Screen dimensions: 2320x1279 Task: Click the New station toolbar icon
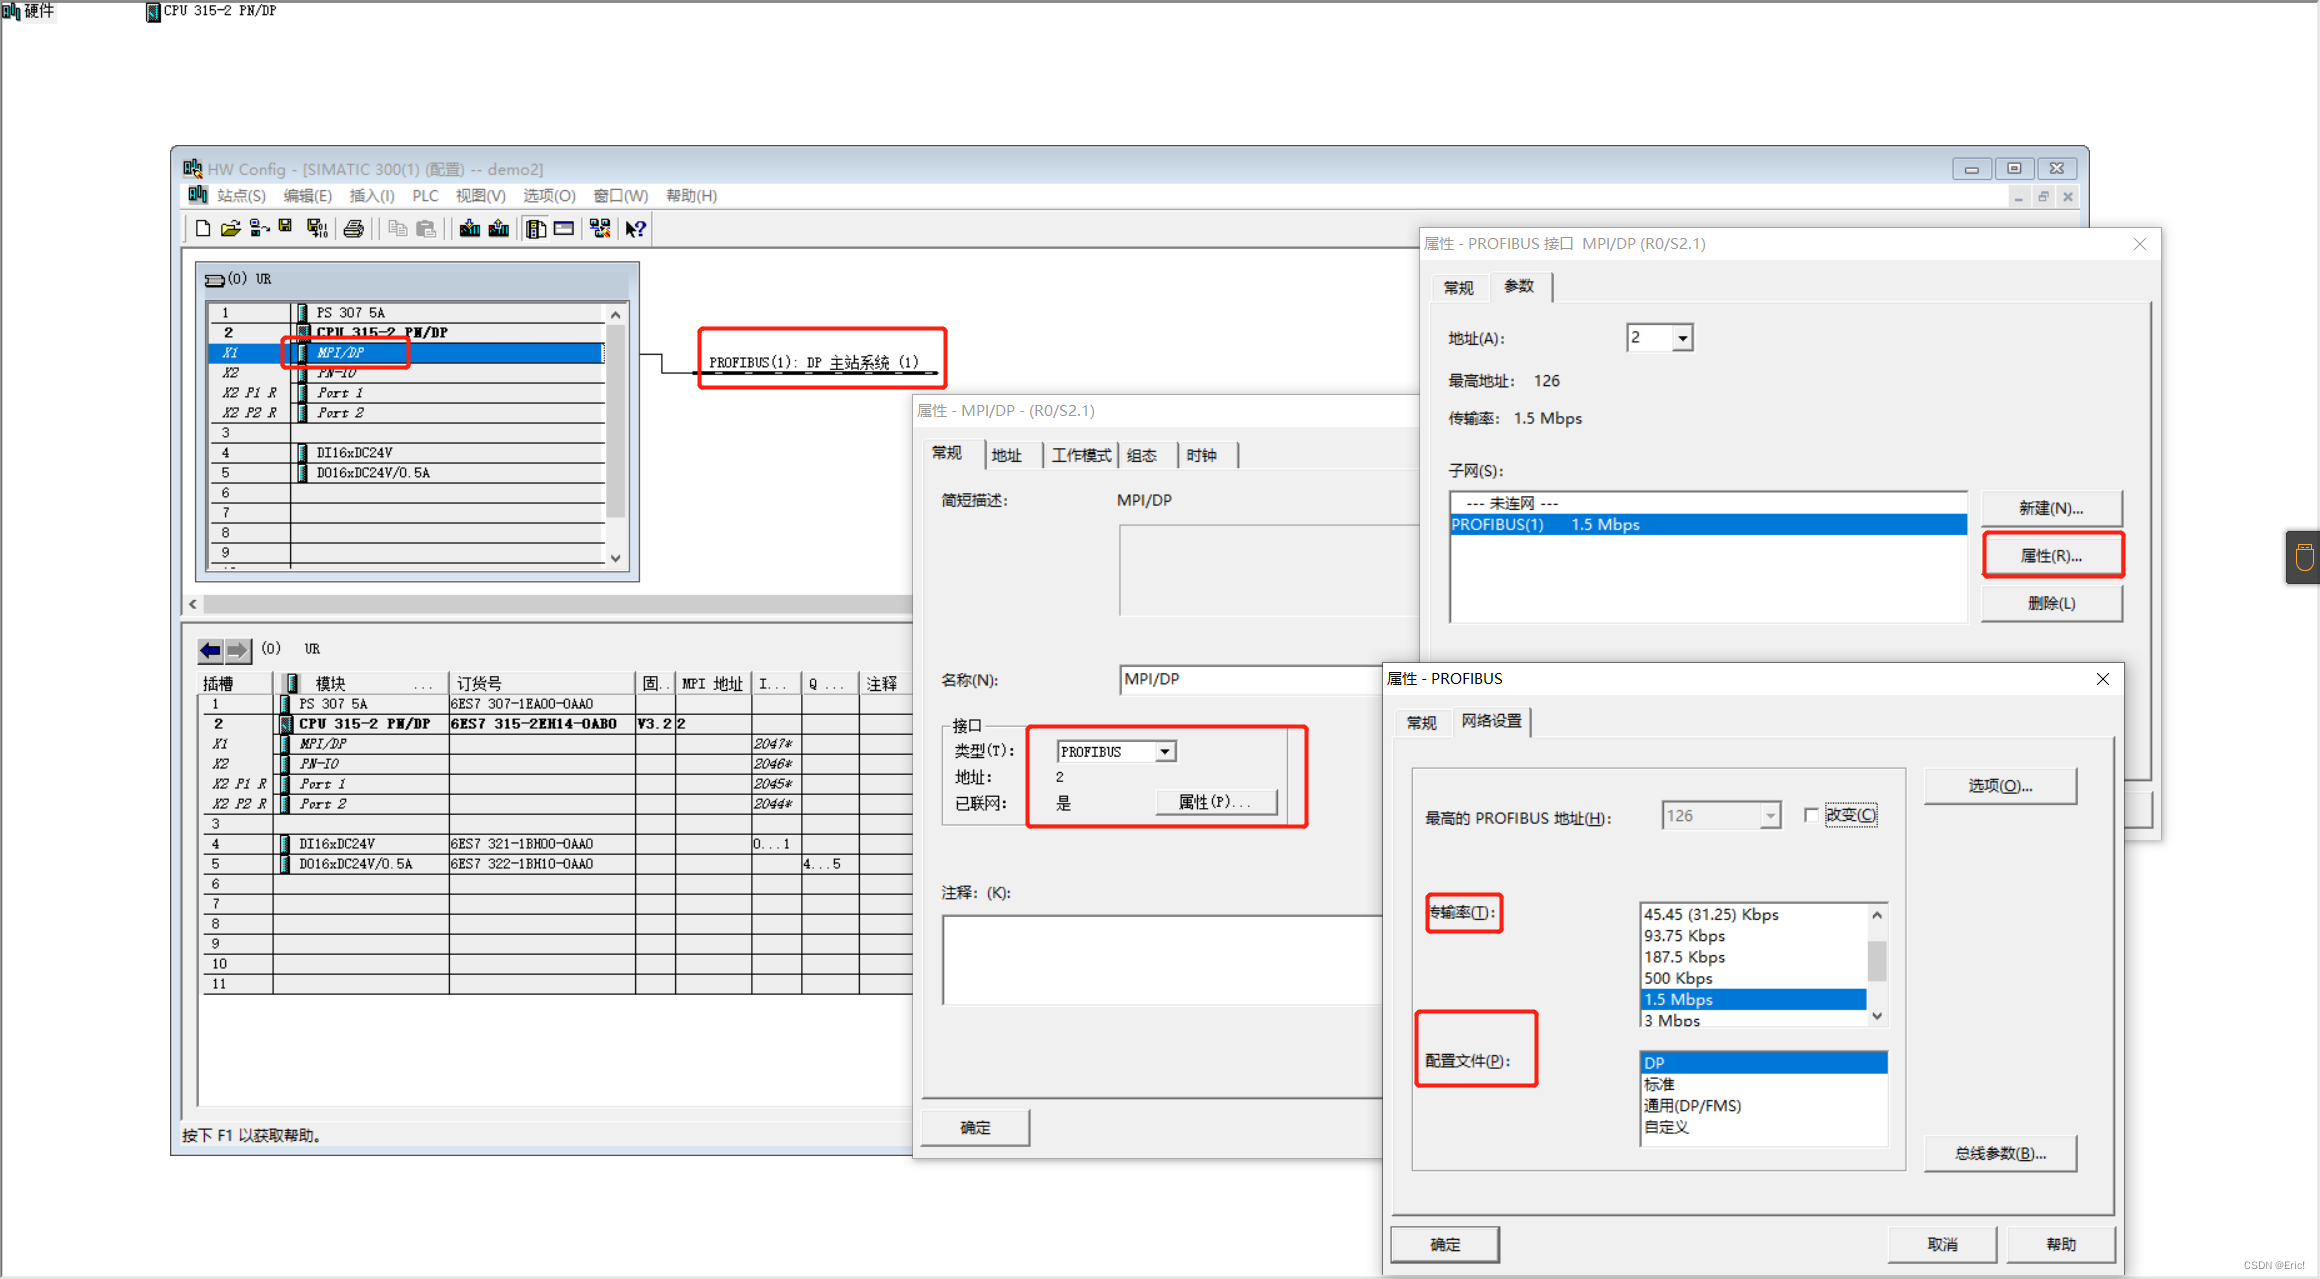point(202,229)
